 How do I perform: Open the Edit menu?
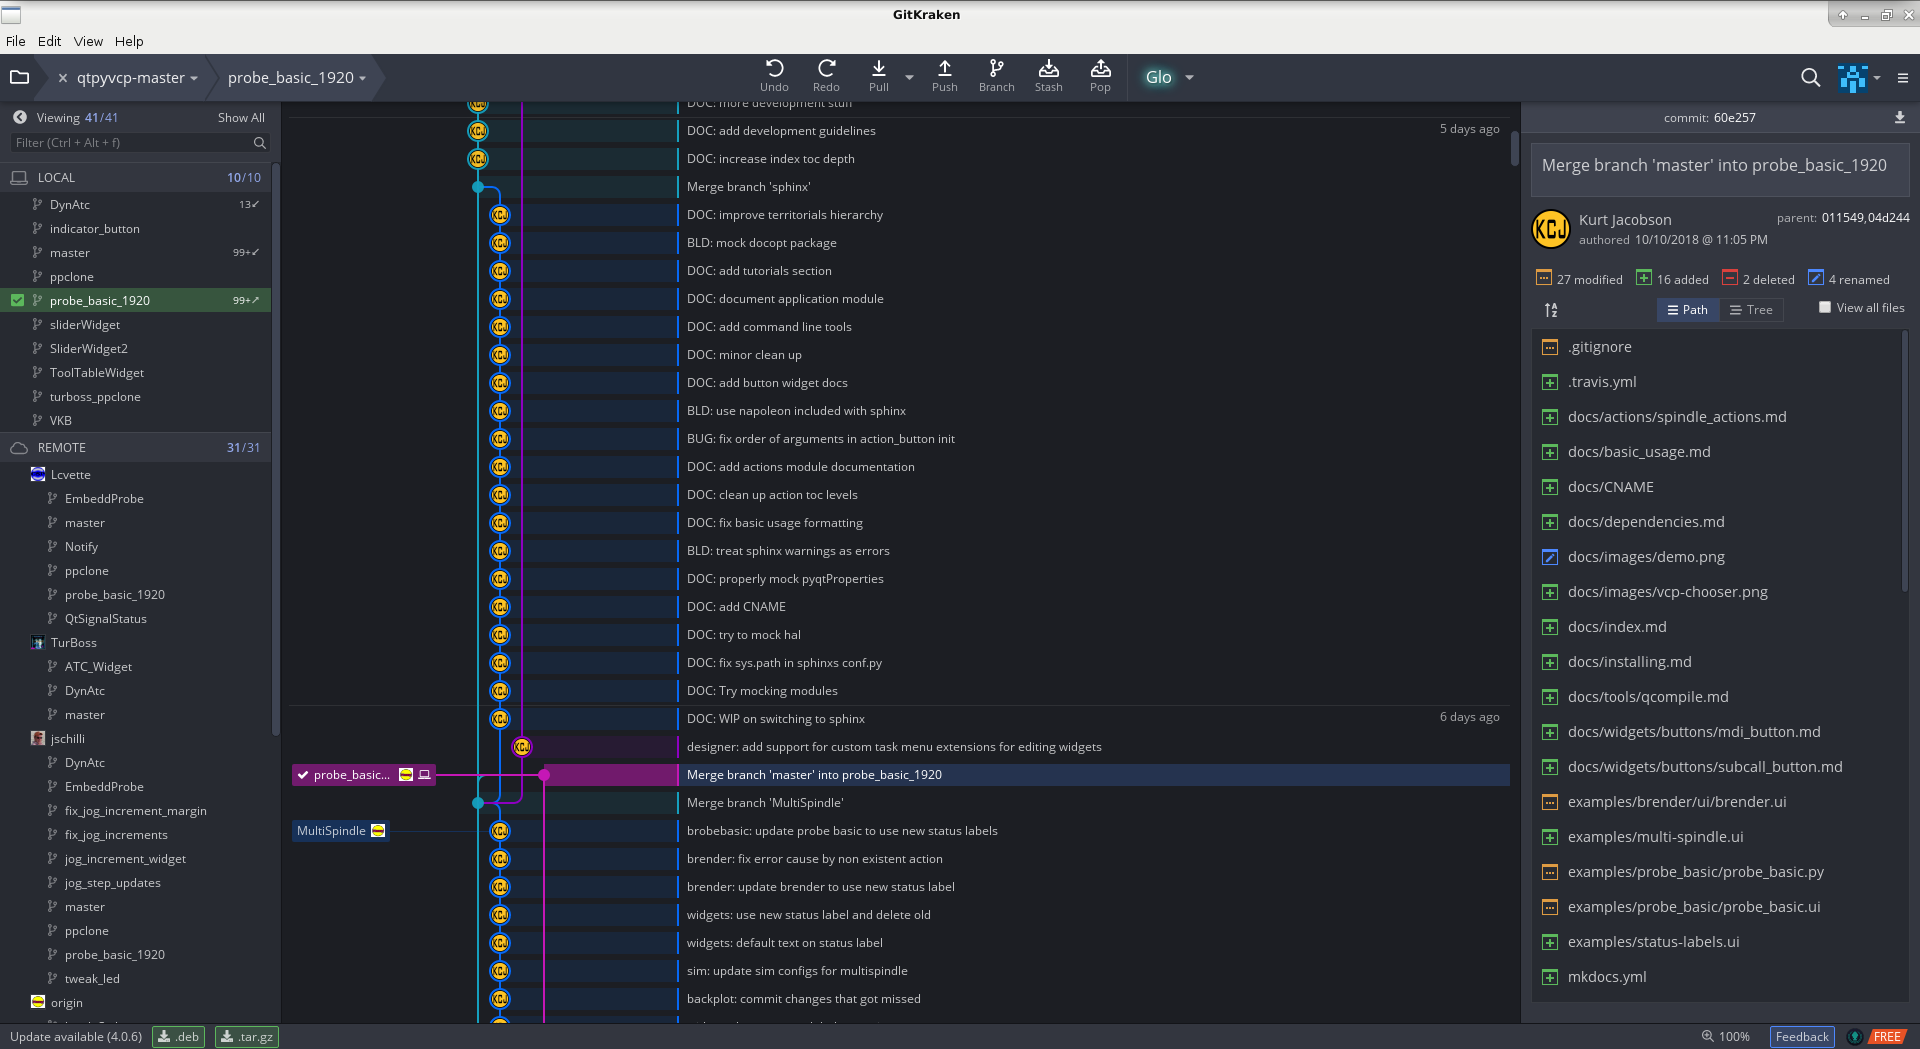(x=49, y=41)
